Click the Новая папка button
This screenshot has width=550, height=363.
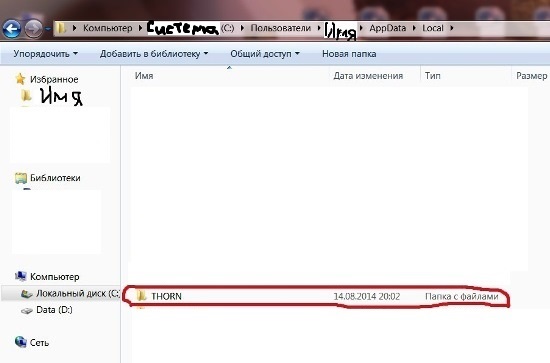pos(349,54)
